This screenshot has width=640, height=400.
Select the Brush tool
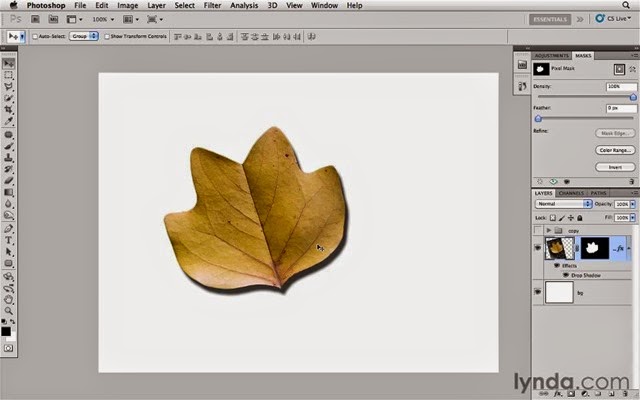tap(8, 146)
